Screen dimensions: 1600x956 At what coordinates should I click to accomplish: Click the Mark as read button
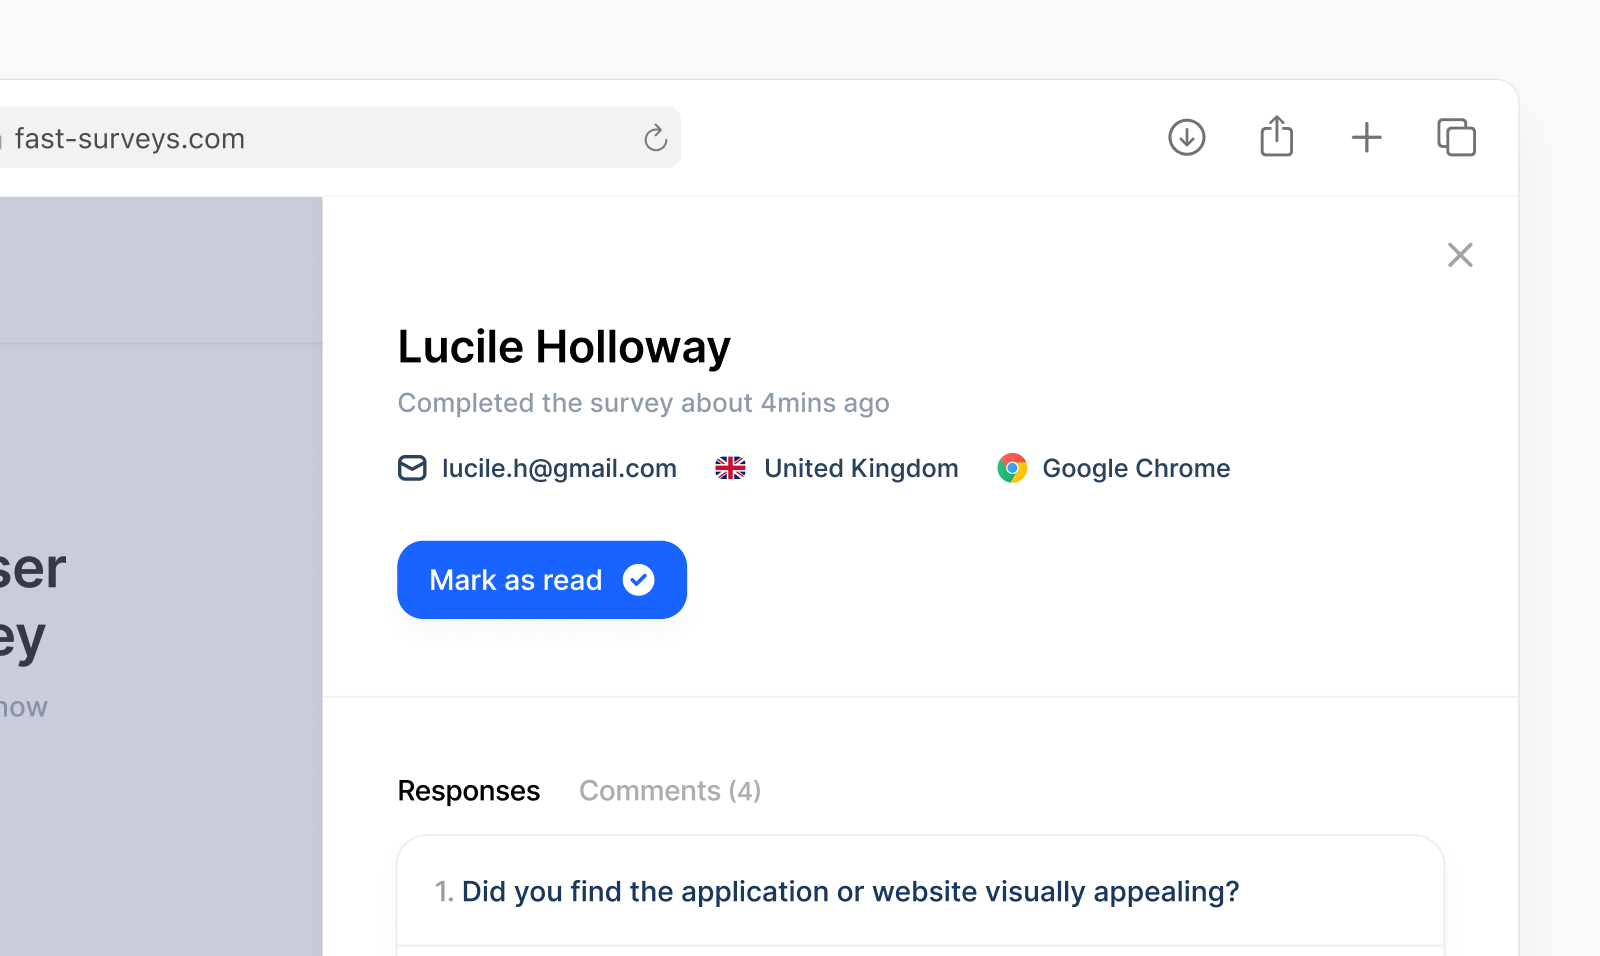[x=542, y=580]
